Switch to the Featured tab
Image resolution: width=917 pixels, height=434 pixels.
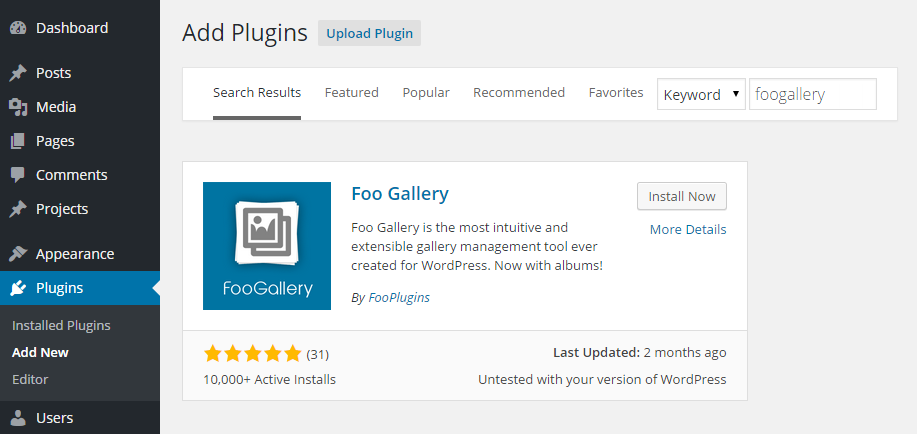pyautogui.click(x=351, y=92)
